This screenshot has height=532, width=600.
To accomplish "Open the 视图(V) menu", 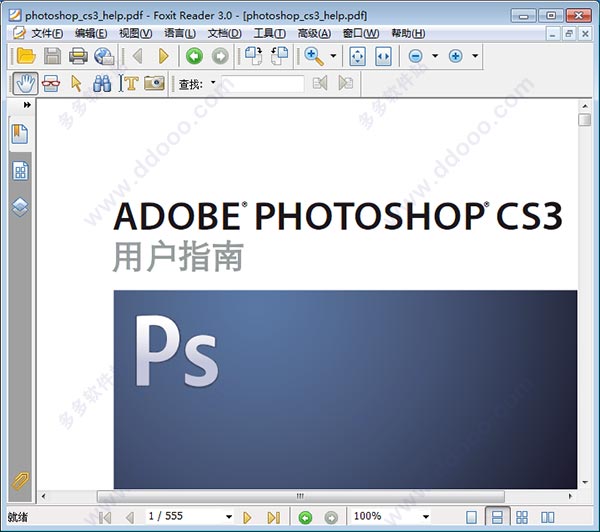I will [135, 34].
